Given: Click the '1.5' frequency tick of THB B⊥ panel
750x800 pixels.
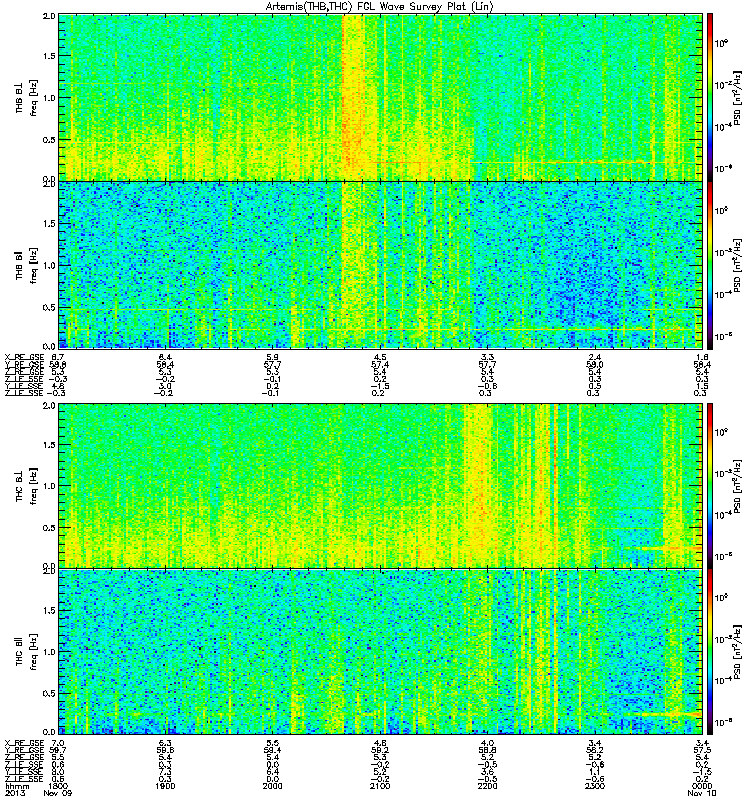Looking at the screenshot, I should [x=50, y=56].
